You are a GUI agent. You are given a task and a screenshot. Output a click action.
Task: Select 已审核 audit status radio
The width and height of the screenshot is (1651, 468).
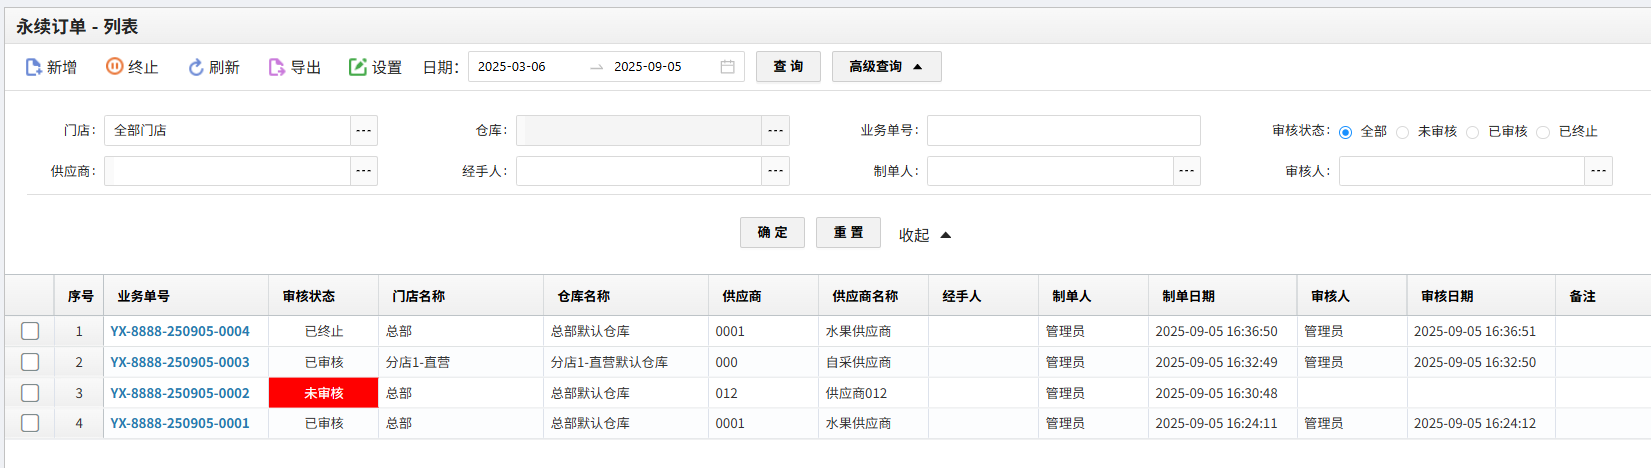tap(1473, 132)
